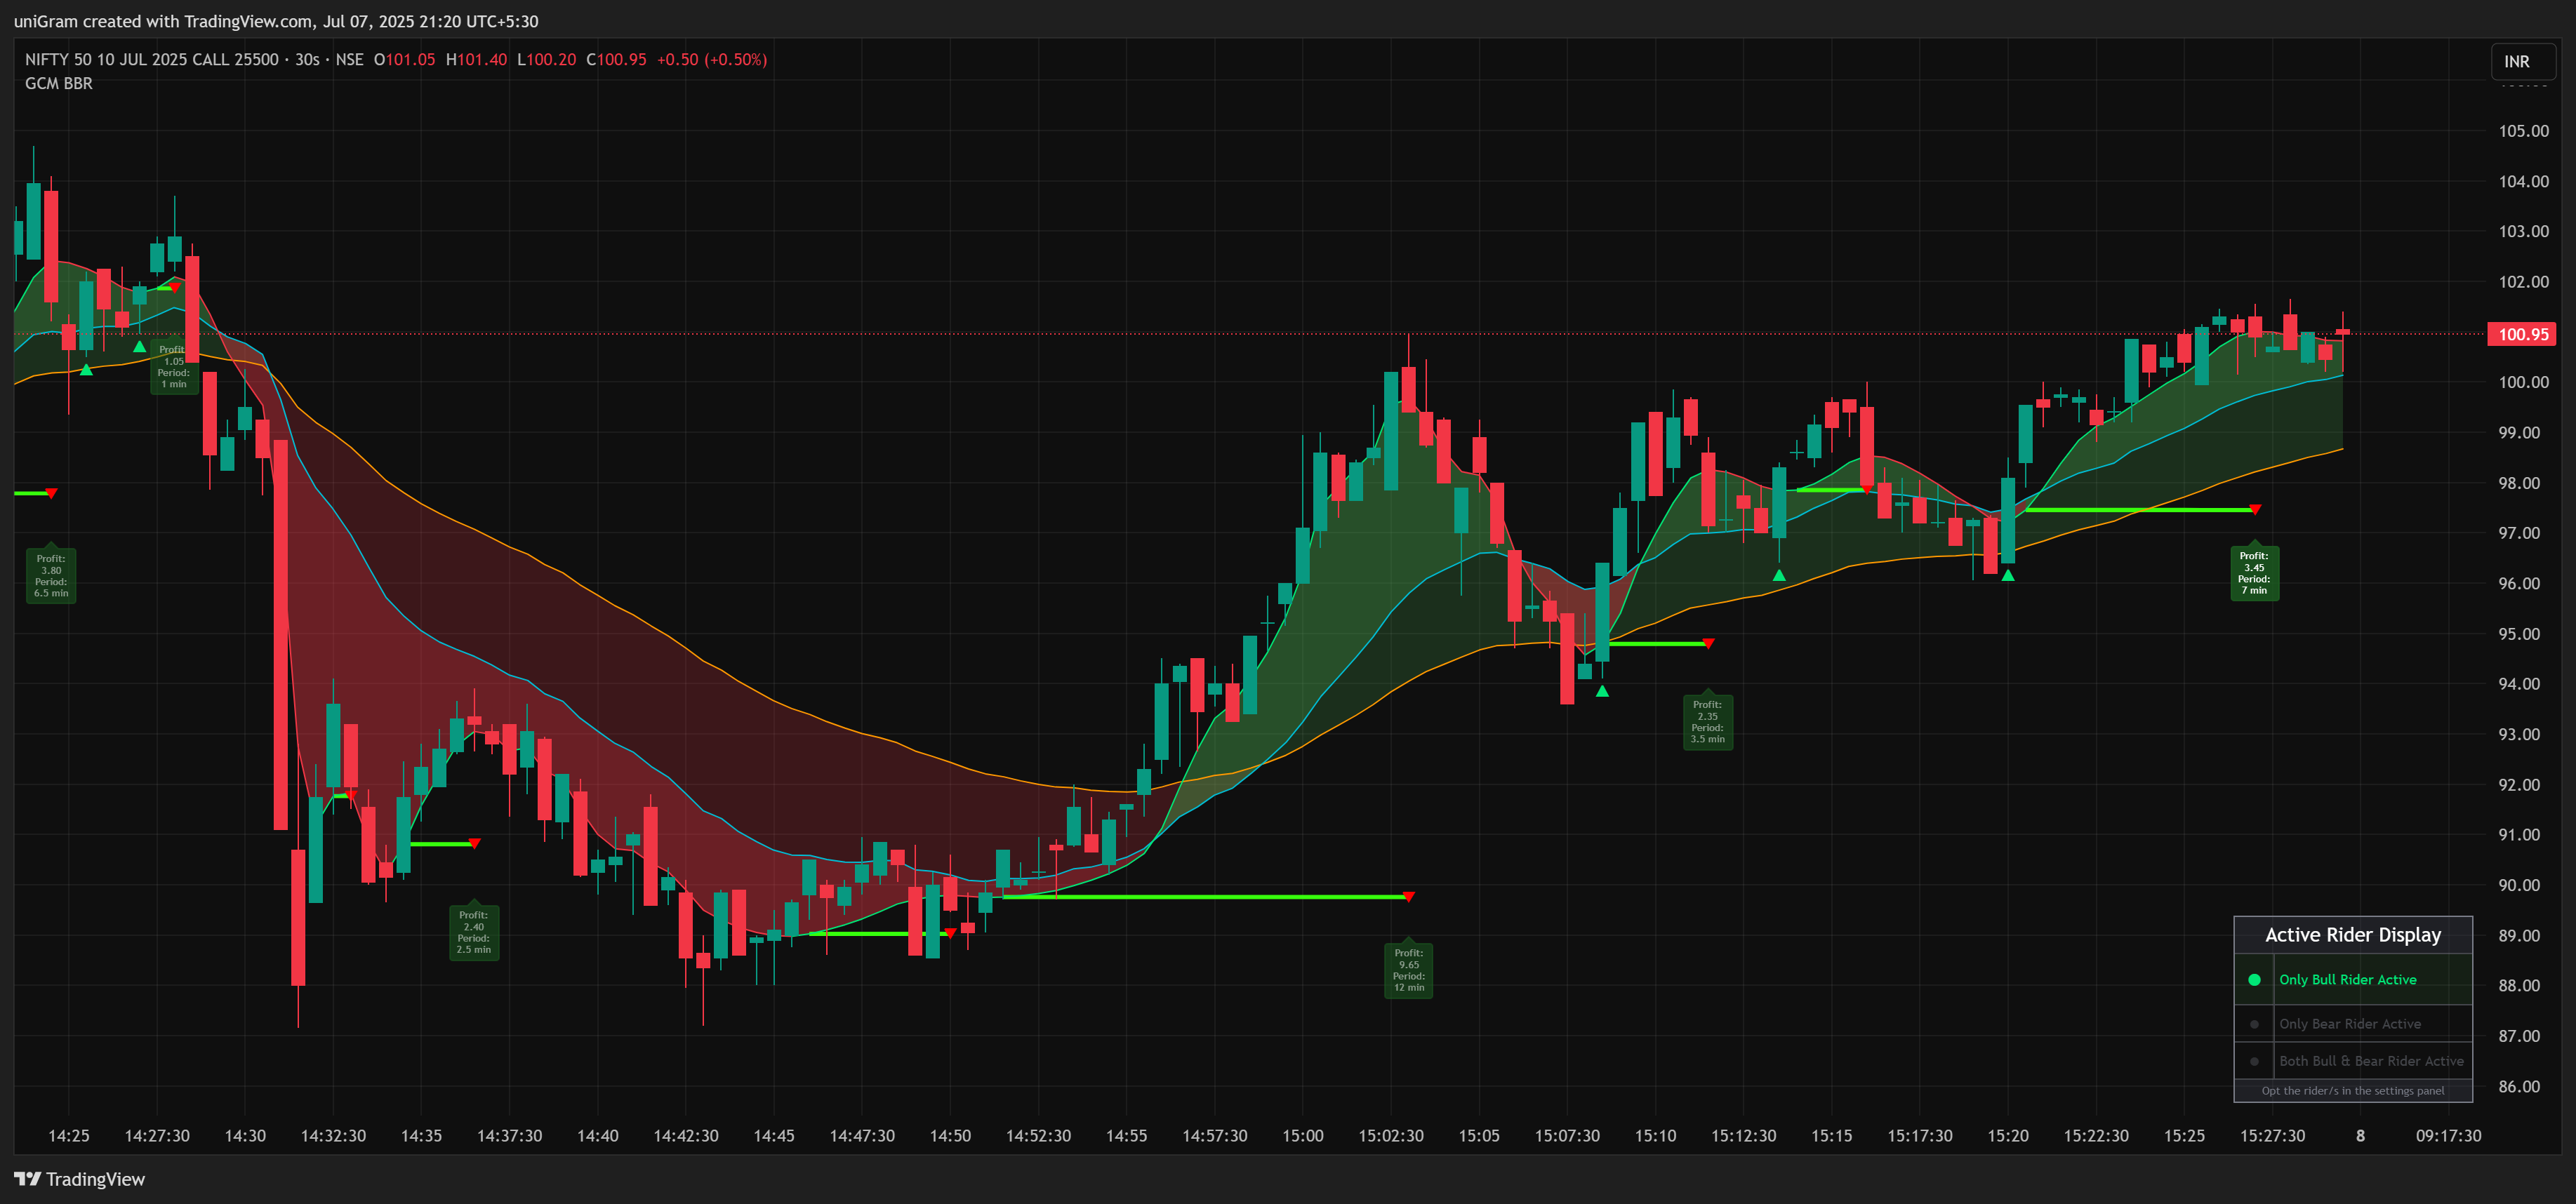Click the 86.00 price scale label
Viewport: 2576px width, 1204px height.
coord(2518,1086)
